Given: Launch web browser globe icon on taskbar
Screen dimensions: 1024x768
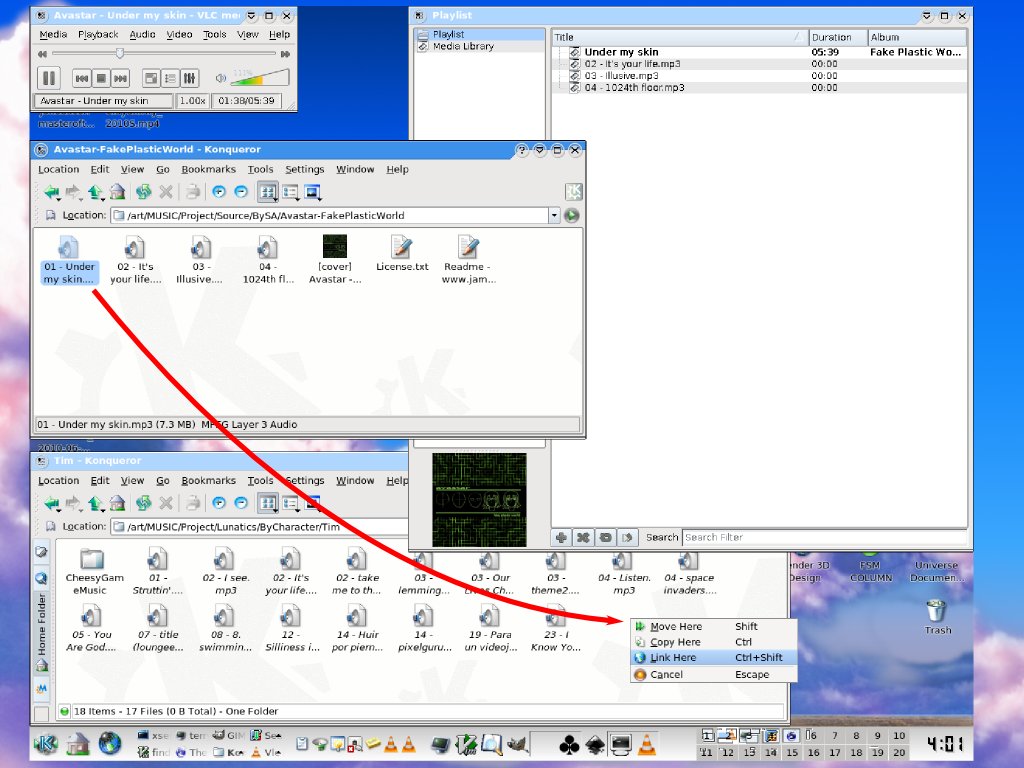Looking at the screenshot, I should point(110,743).
